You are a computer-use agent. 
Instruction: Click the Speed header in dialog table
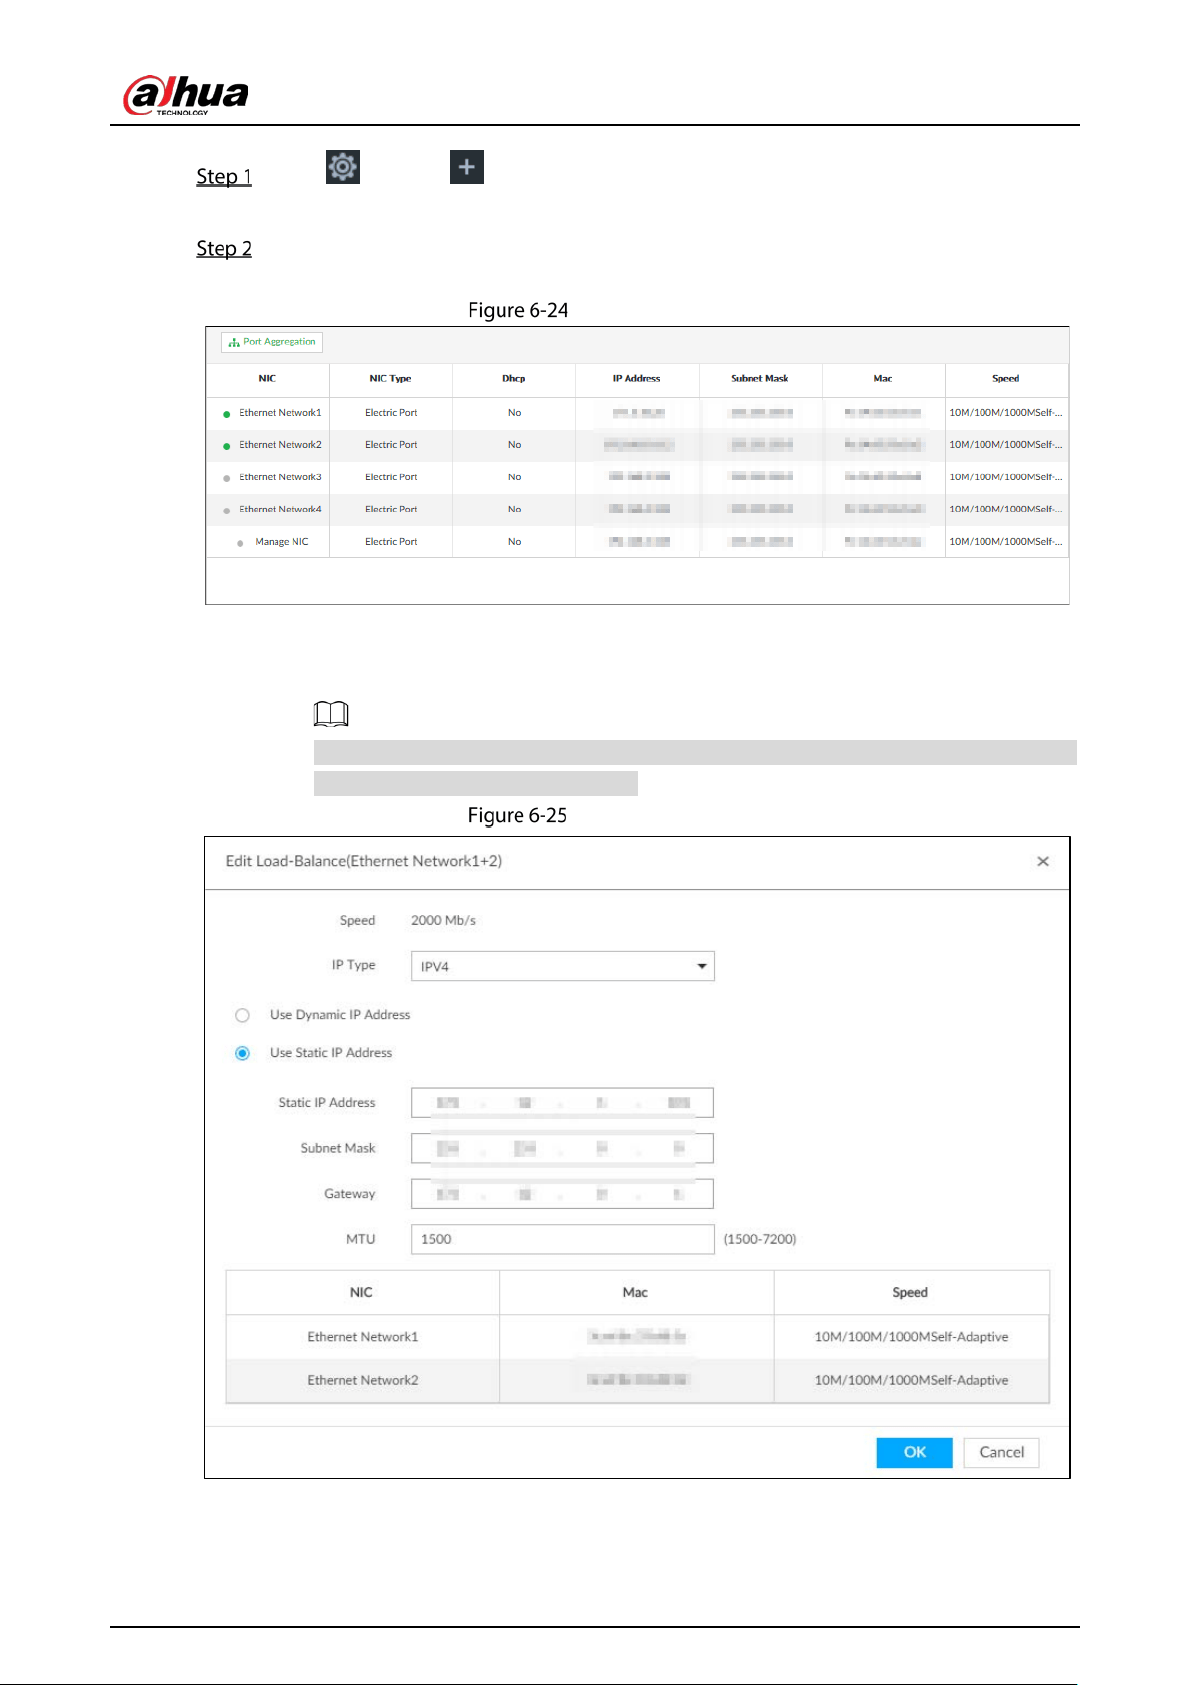point(911,1292)
